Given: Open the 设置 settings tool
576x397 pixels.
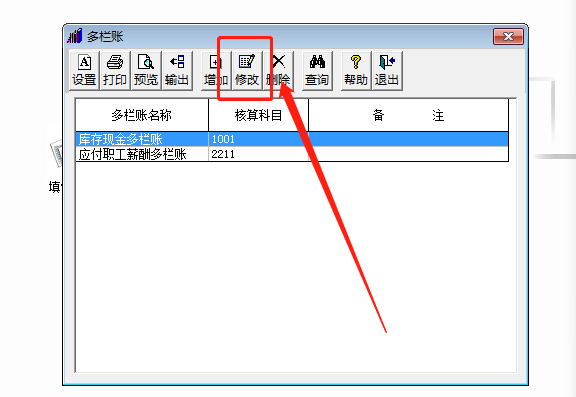Looking at the screenshot, I should click(84, 71).
